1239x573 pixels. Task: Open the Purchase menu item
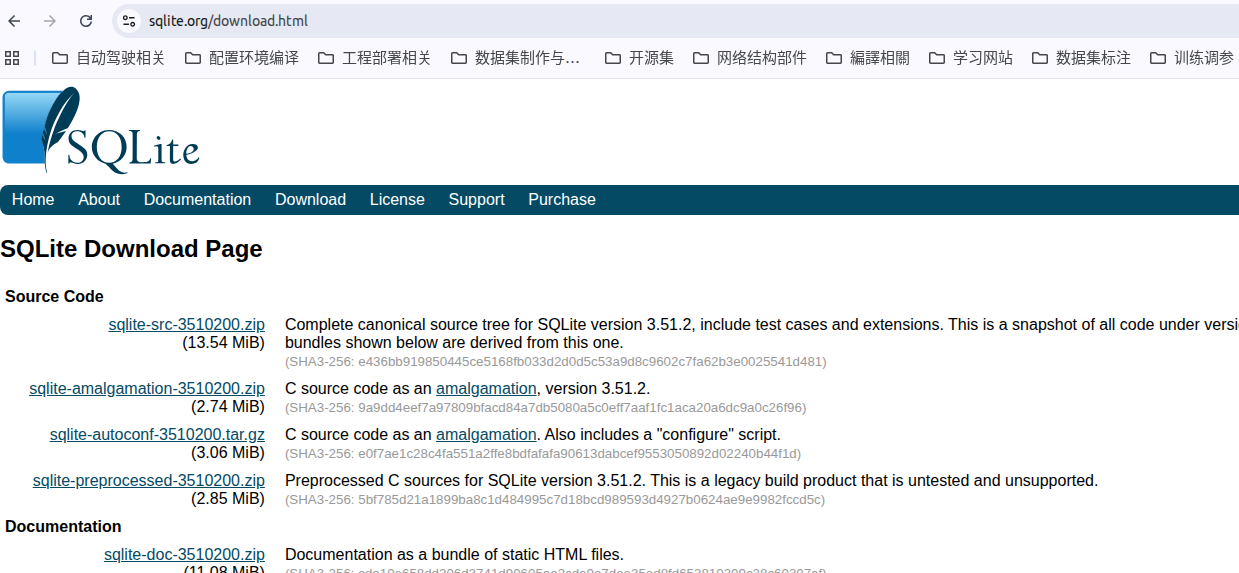562,200
